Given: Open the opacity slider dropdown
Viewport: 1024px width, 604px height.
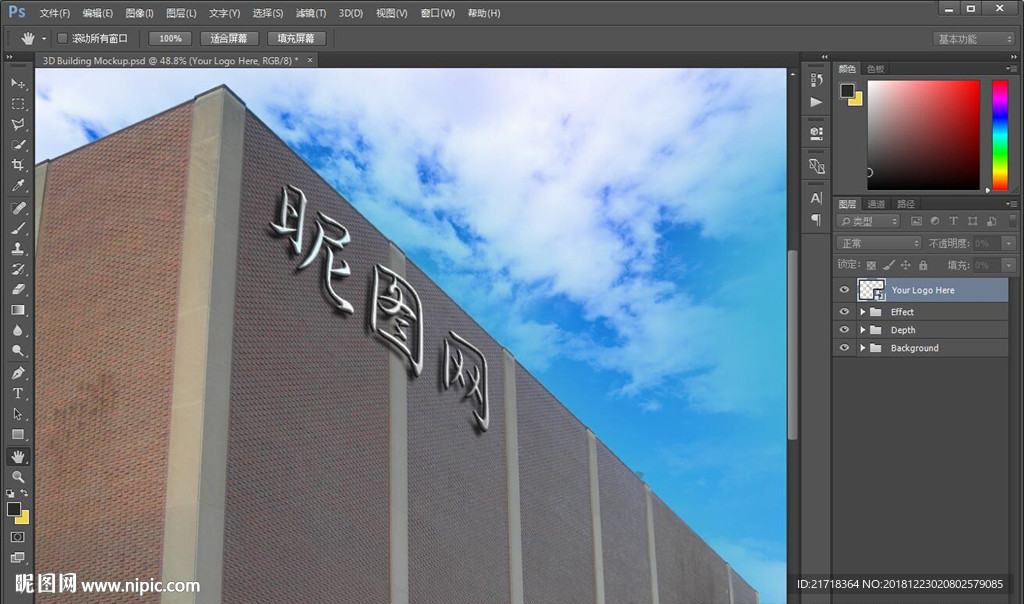Looking at the screenshot, I should 1009,243.
